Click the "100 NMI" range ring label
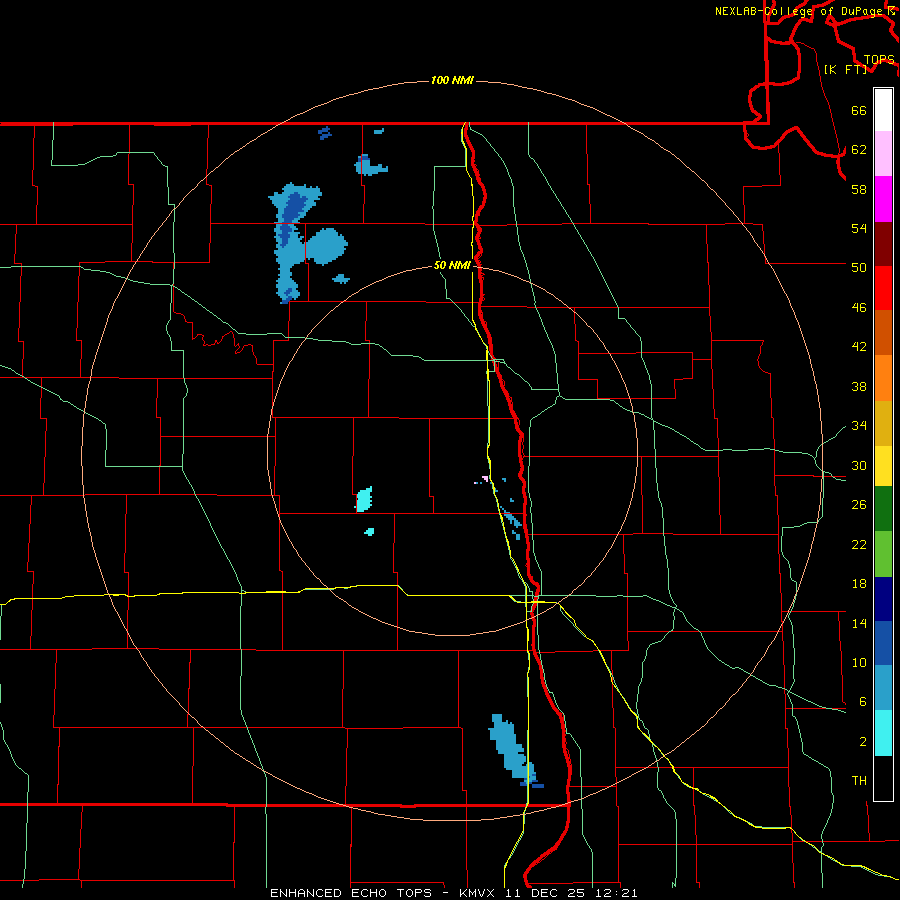The image size is (900, 900). (x=452, y=80)
